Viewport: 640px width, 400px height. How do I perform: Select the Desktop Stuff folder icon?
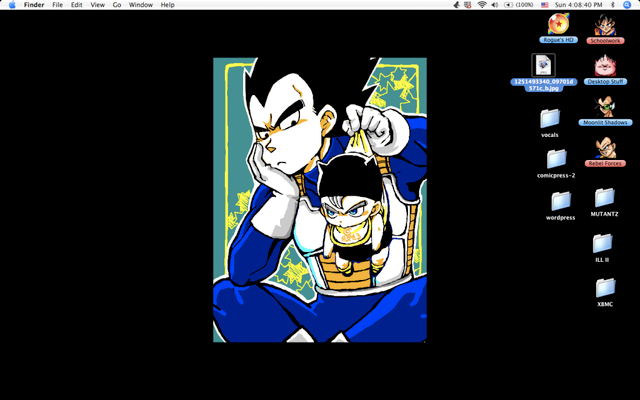pyautogui.click(x=605, y=66)
